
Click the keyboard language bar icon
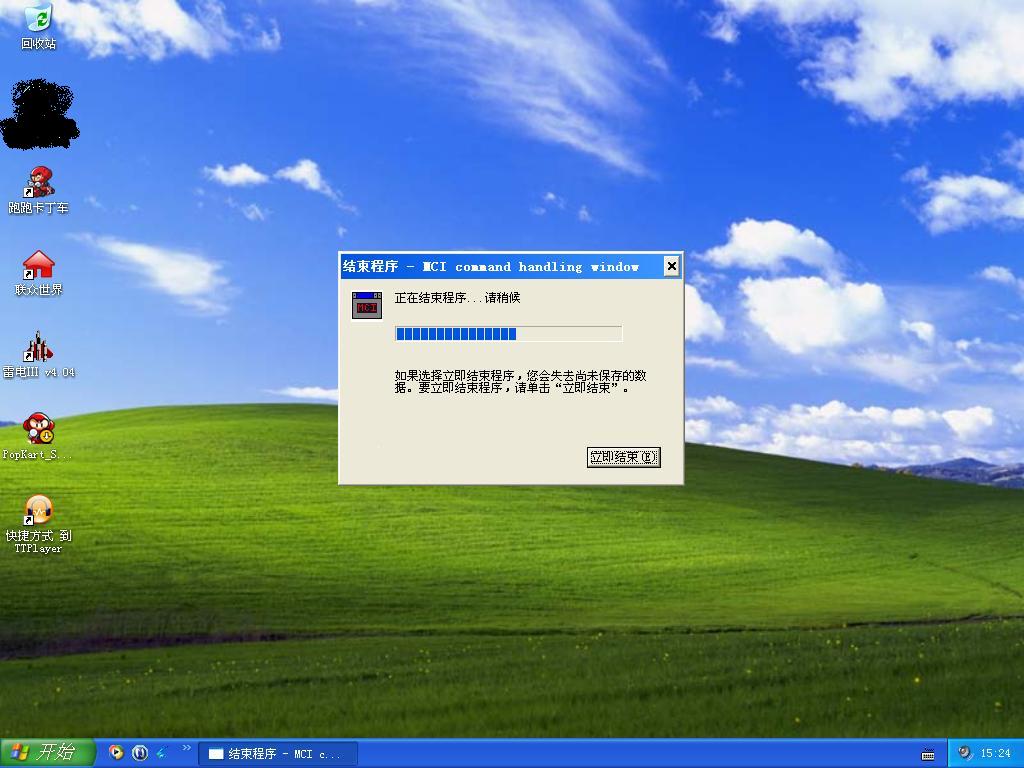[x=928, y=754]
